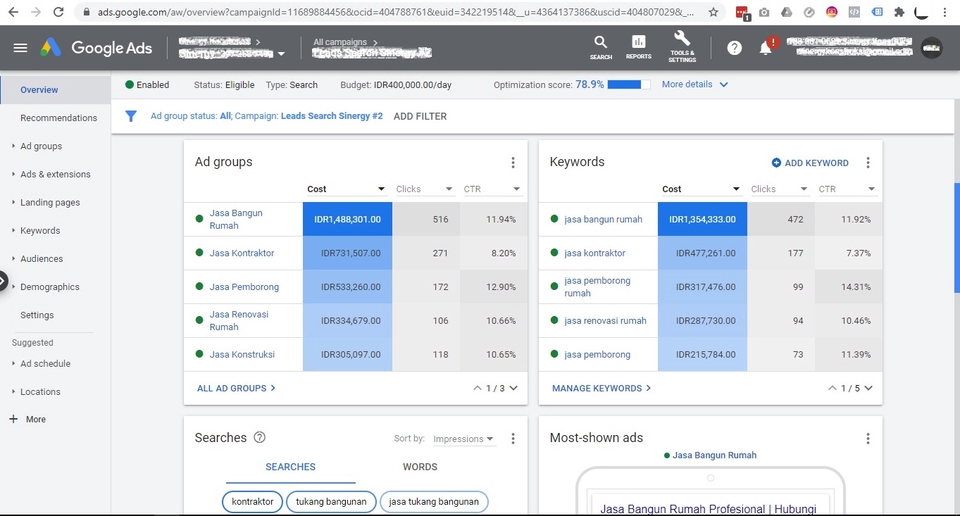Switch to SEARCHES tab

pos(290,466)
